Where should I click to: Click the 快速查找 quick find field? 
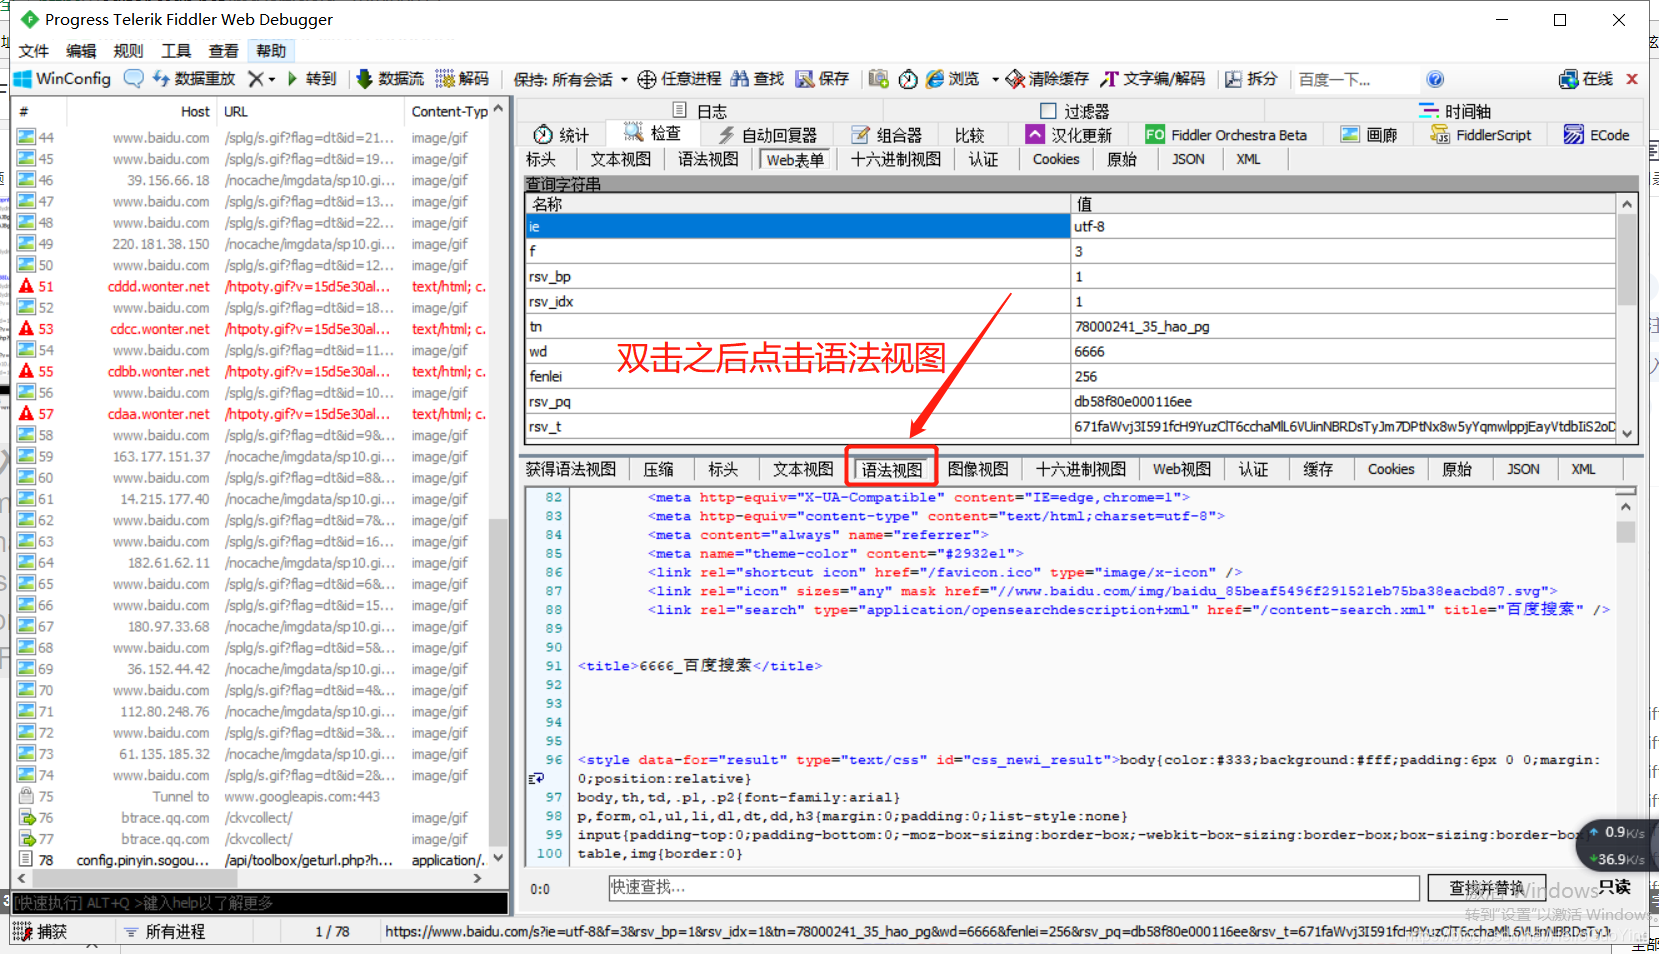pos(1014,888)
